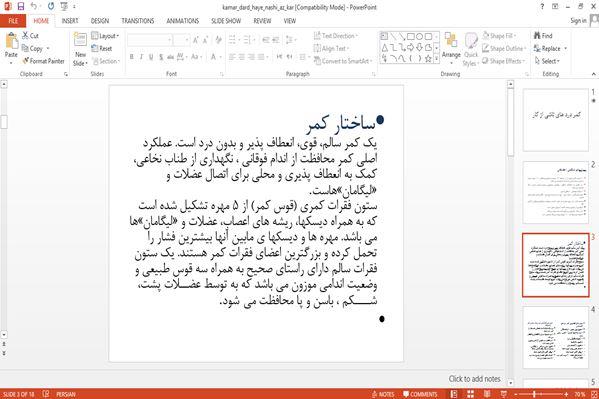Click Find in Editing group
Viewport: 599px width, 399px height.
[543, 36]
